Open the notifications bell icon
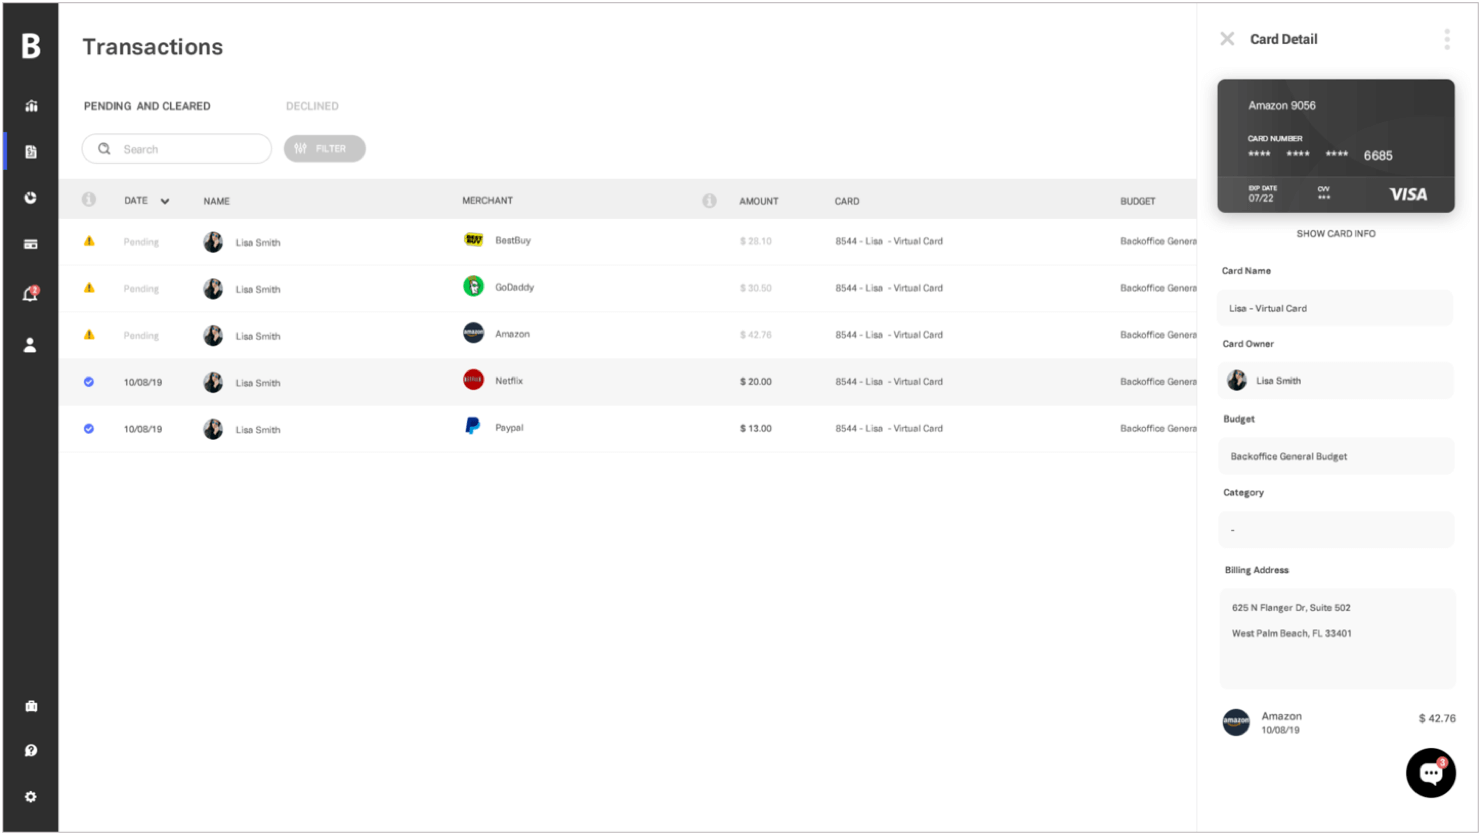Image resolution: width=1482 pixels, height=836 pixels. tap(31, 294)
